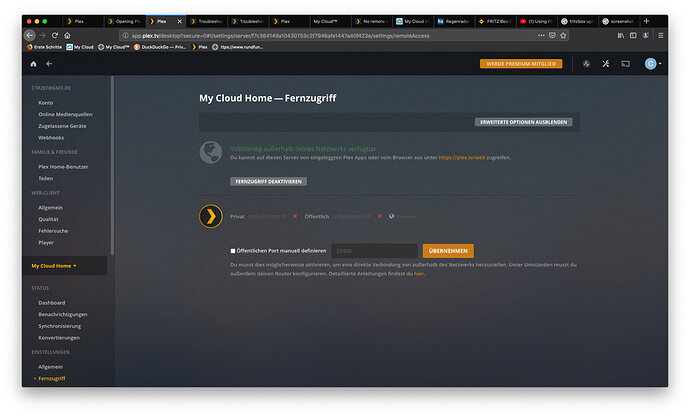690x416 pixels.
Task: Open Plex Home-Benutzer settings
Action: pyautogui.click(x=63, y=167)
